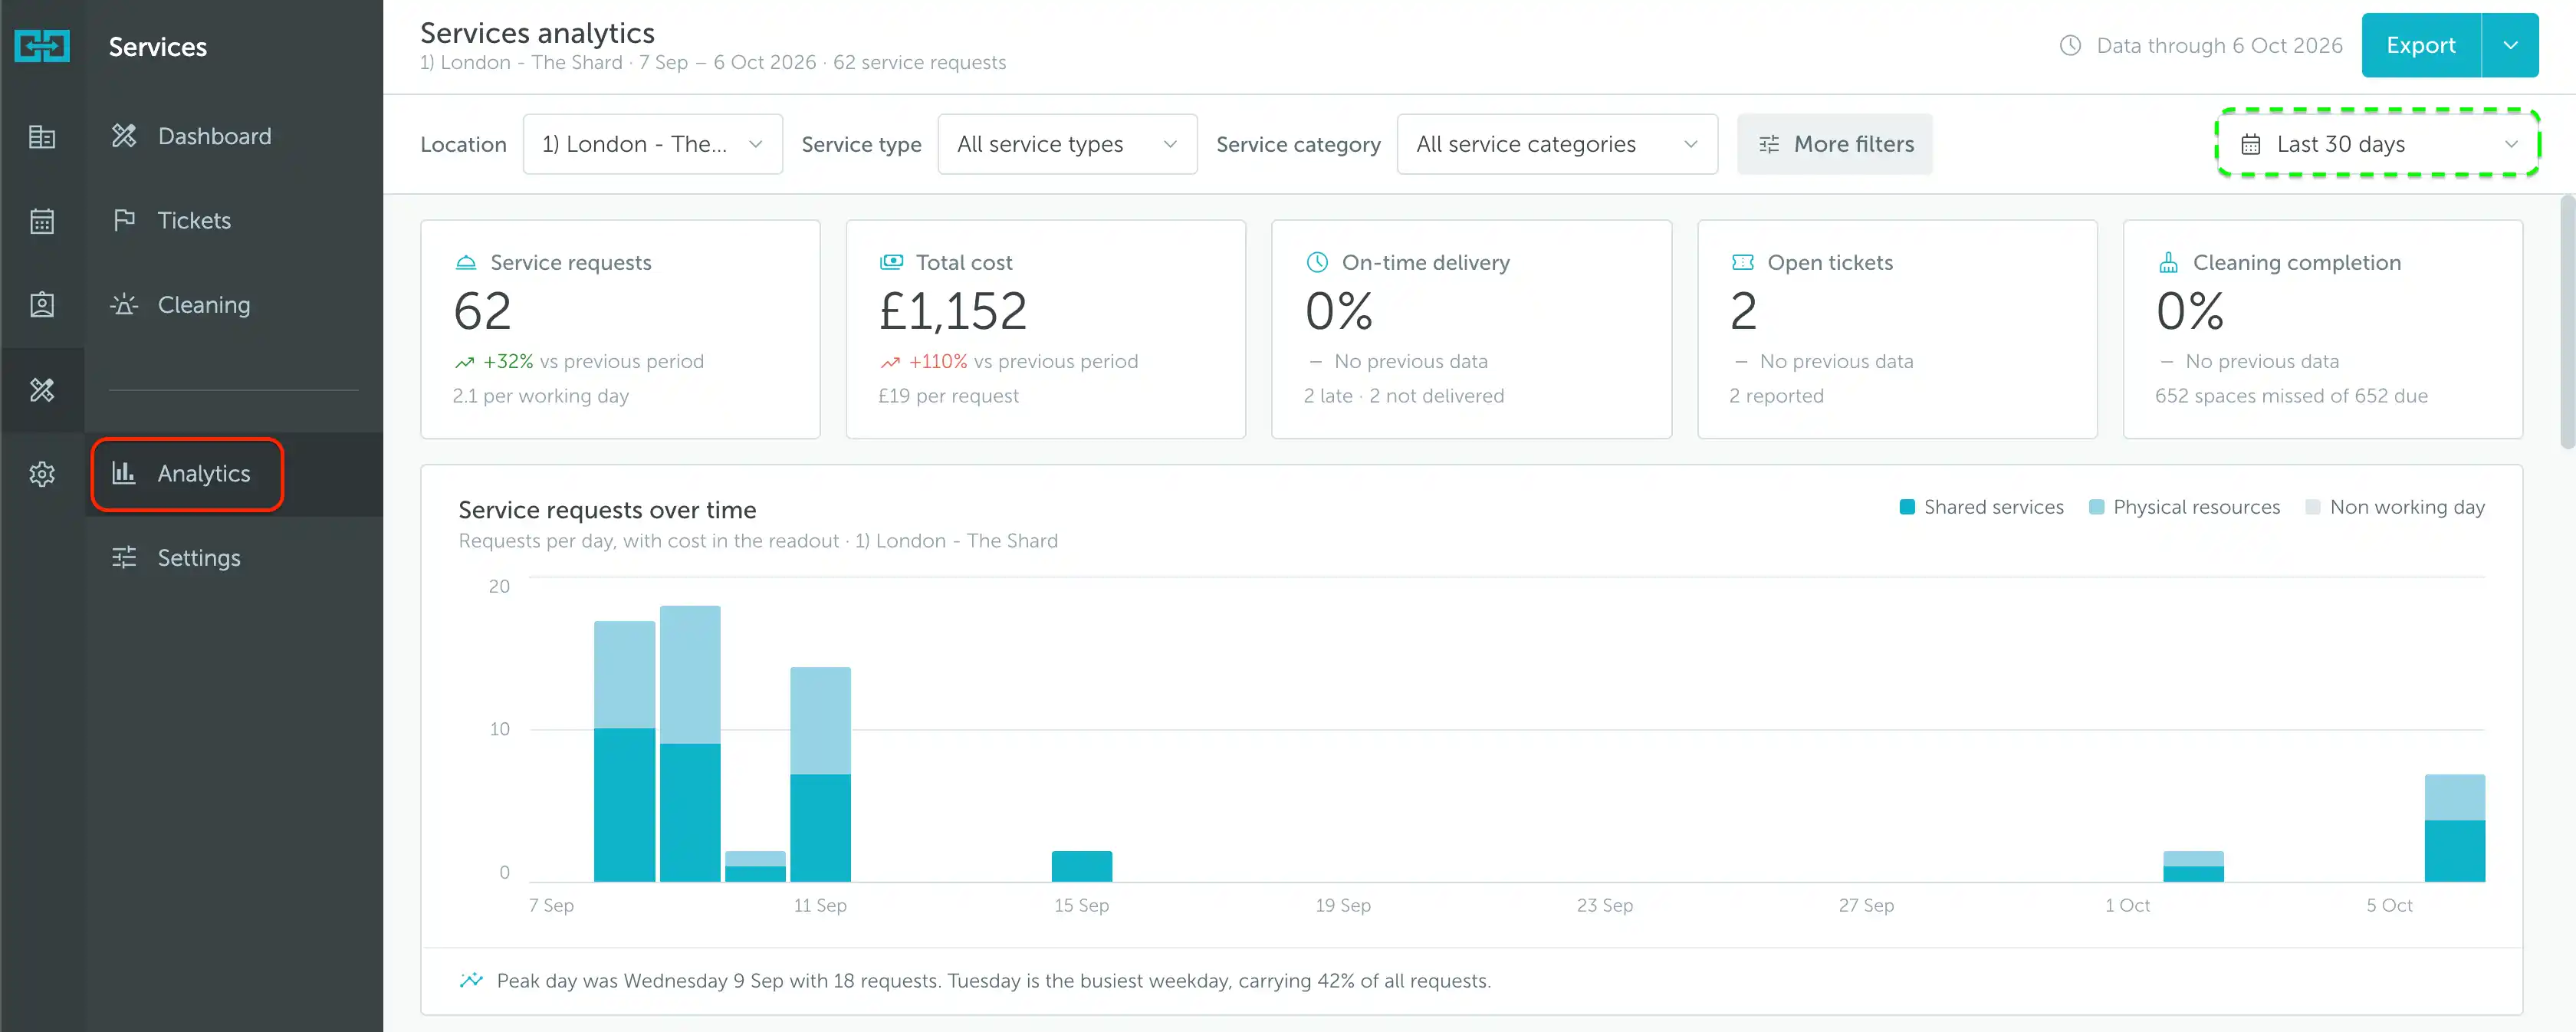Viewport: 2576px width, 1032px height.
Task: Click the 15 Sep bar in the chart
Action: (1081, 866)
